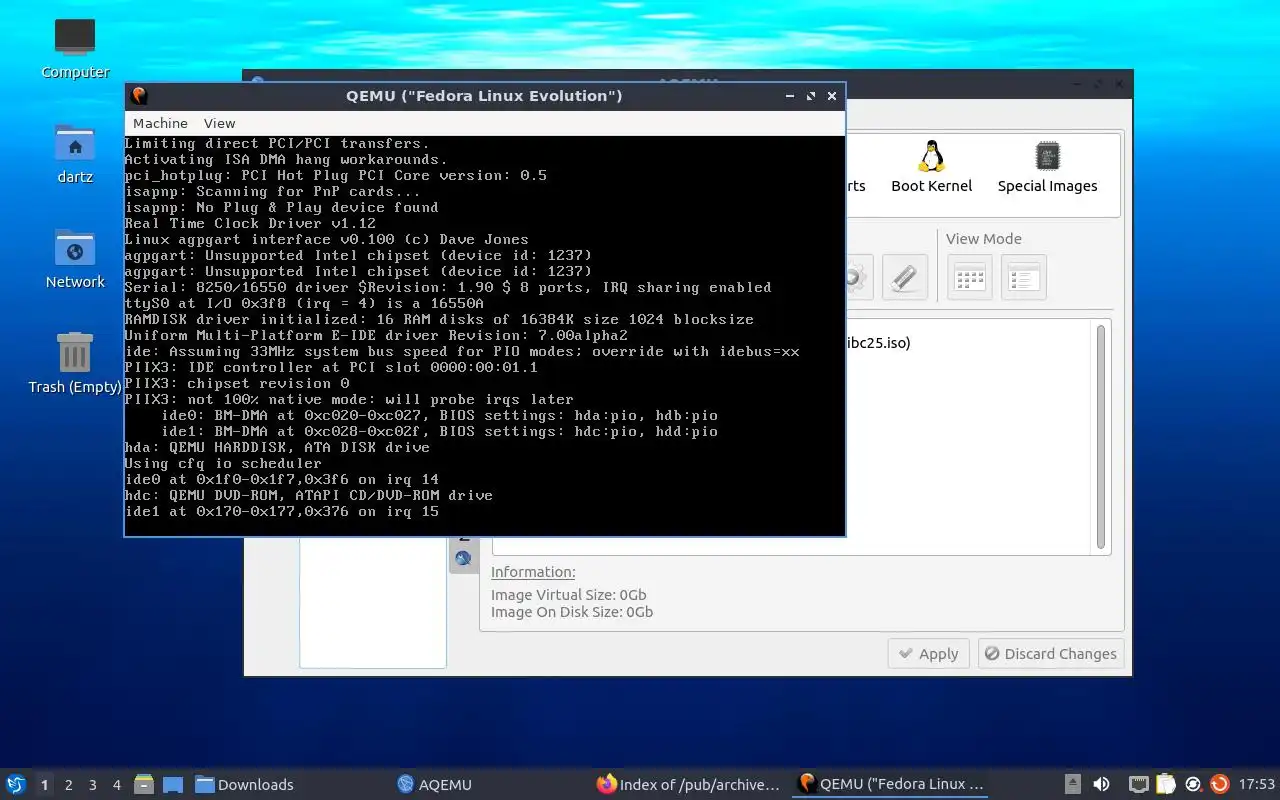Open network status tray icon
The width and height of the screenshot is (1280, 800).
[1139, 785]
